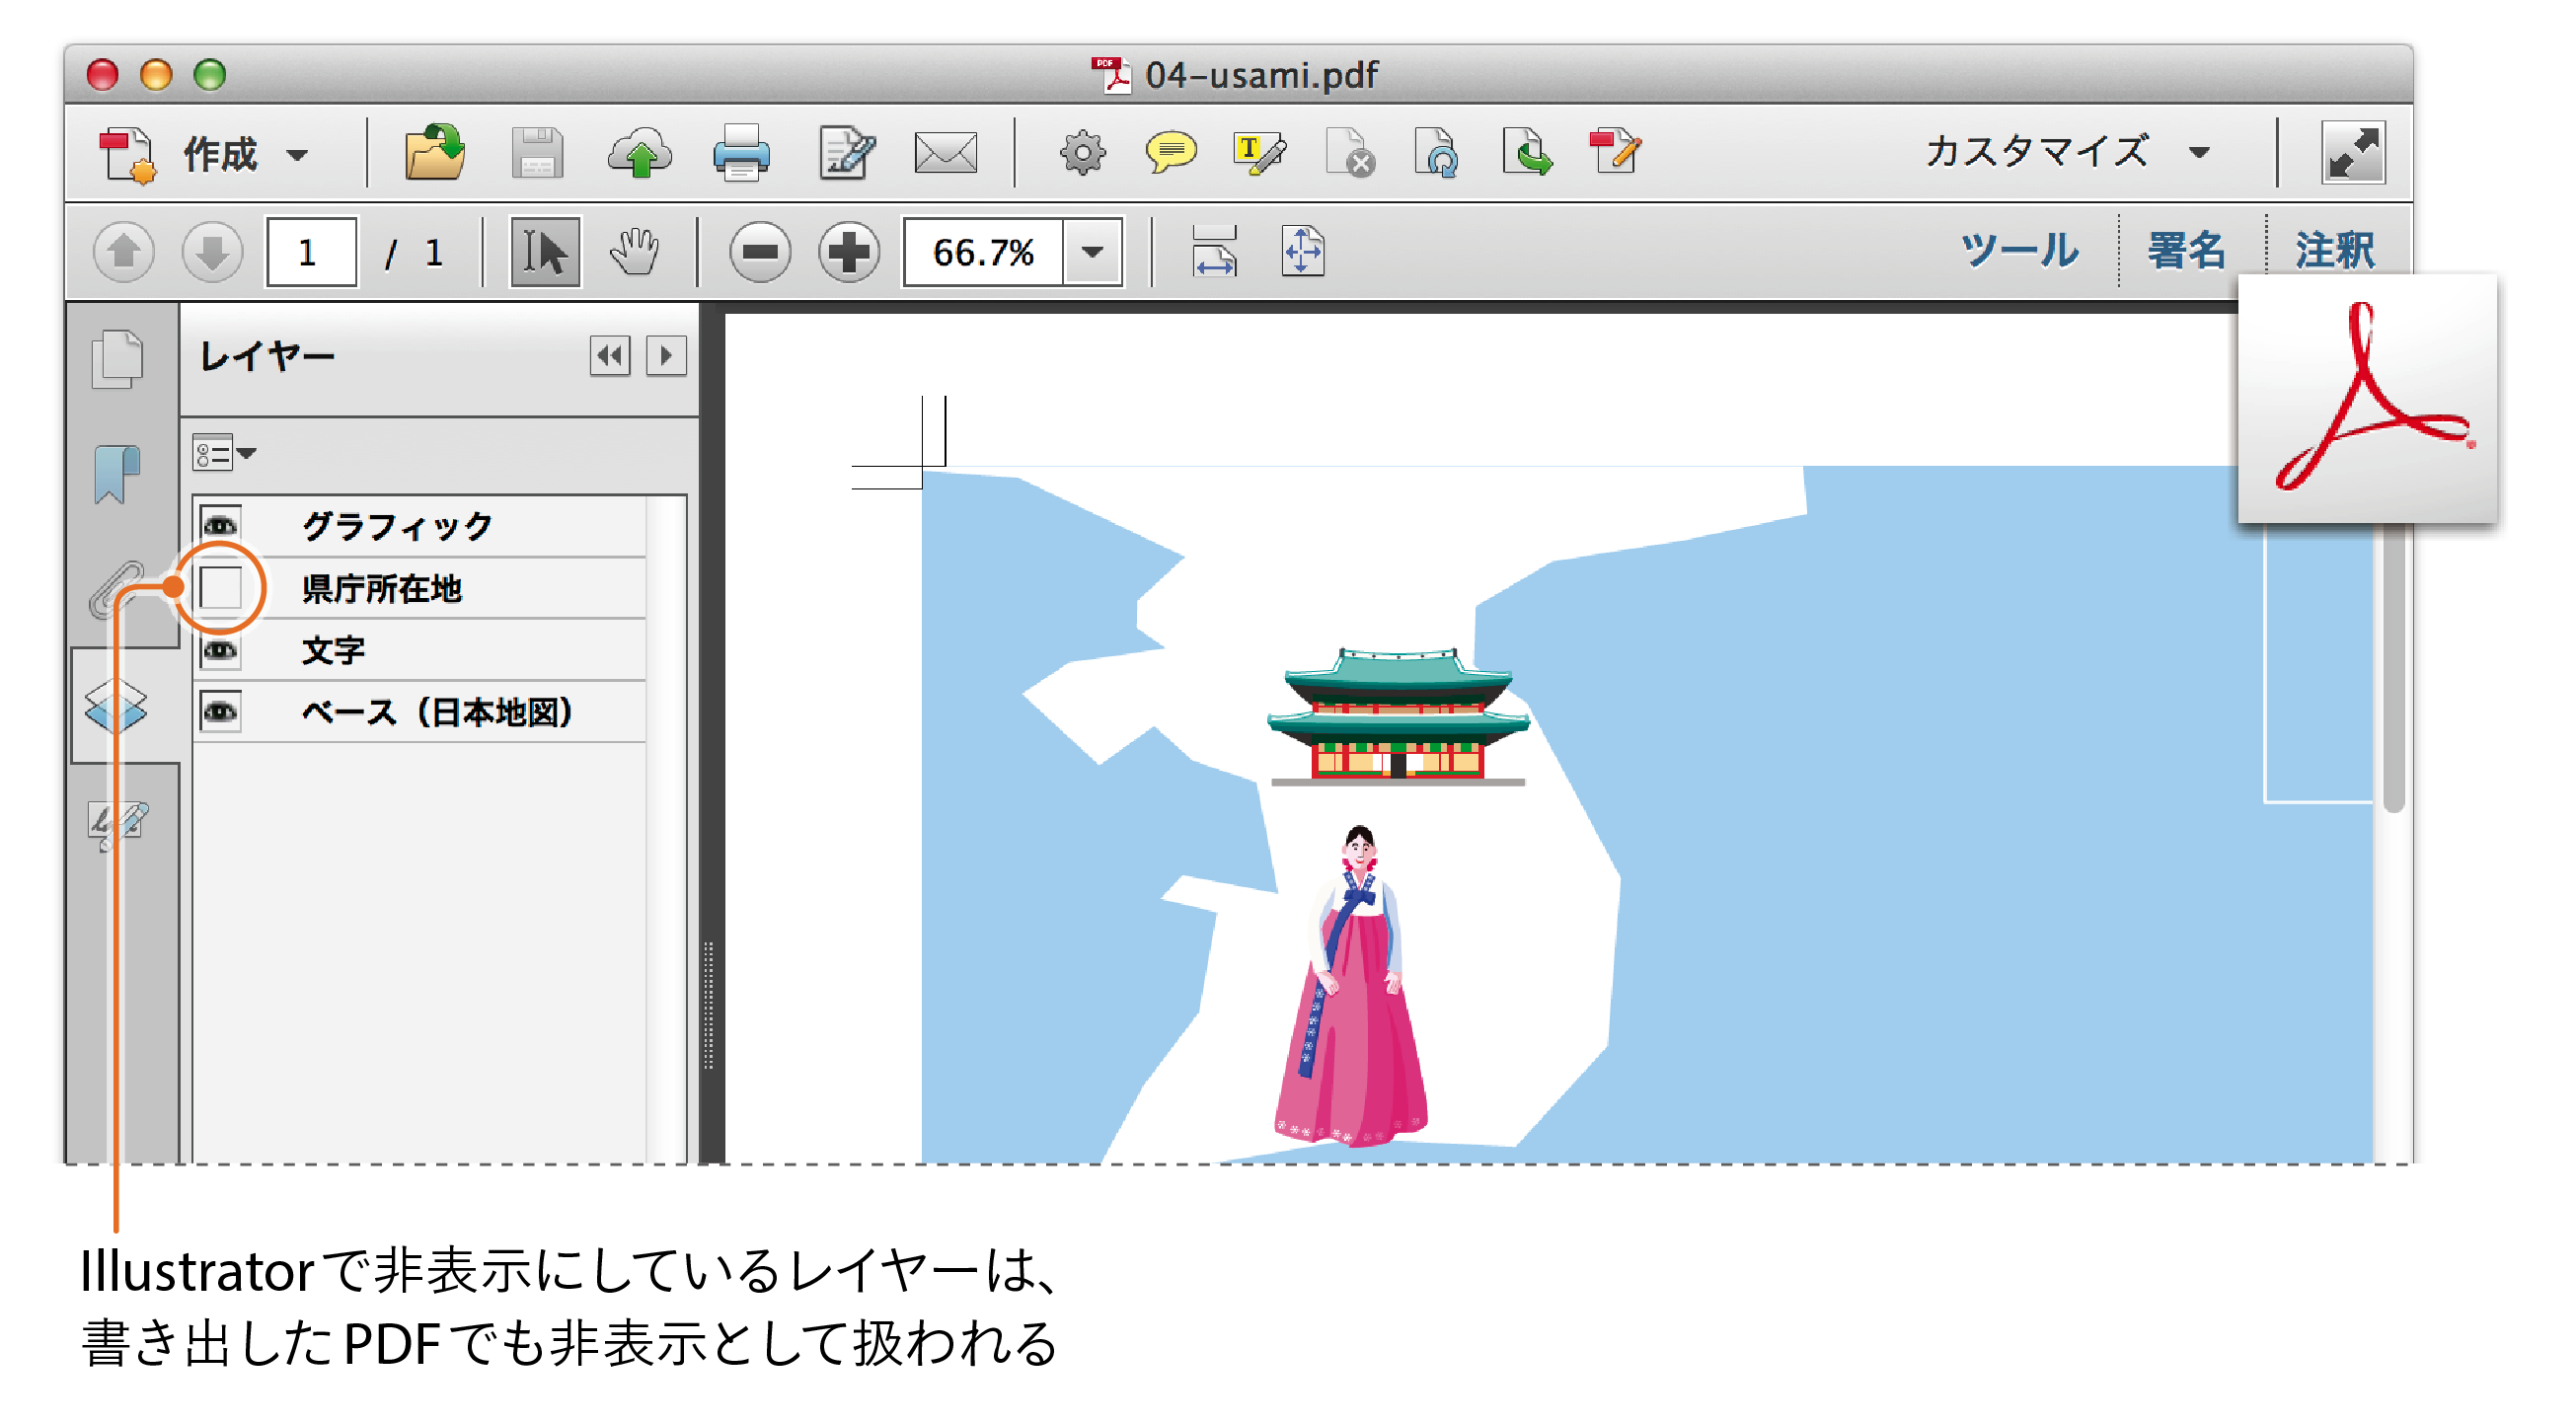
Task: Click the document vertical scrollbar
Action: 2393,668
